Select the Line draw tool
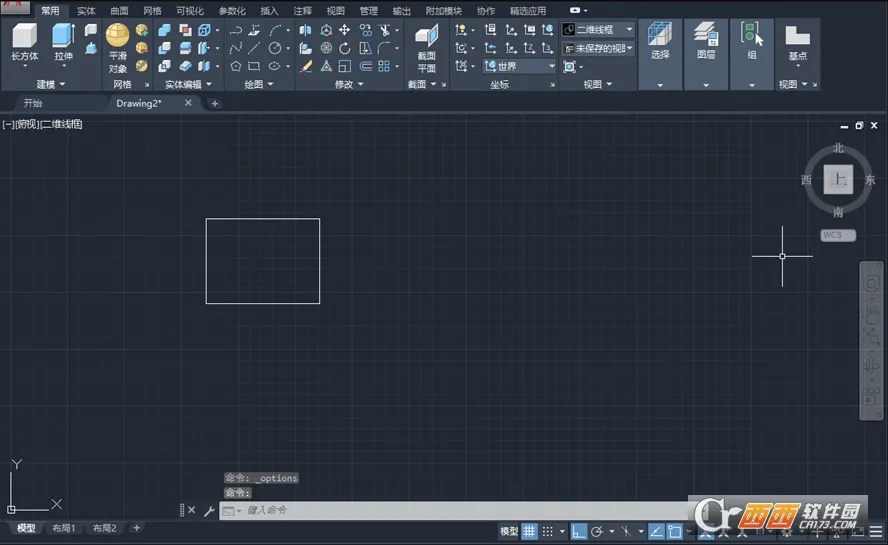The image size is (888, 545). point(254,48)
